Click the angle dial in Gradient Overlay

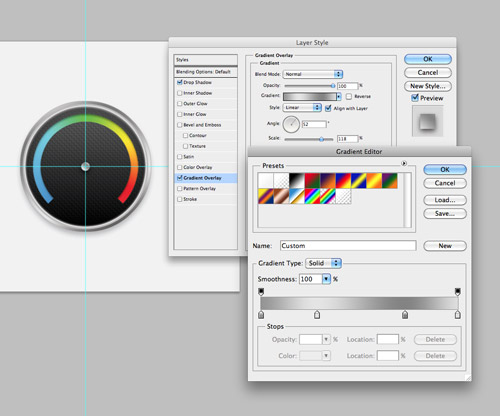coord(291,124)
